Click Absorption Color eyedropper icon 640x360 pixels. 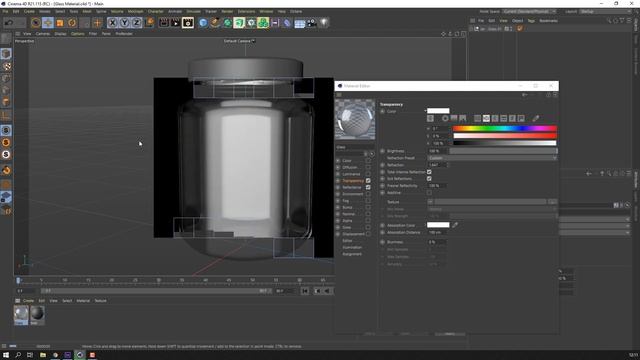point(455,225)
